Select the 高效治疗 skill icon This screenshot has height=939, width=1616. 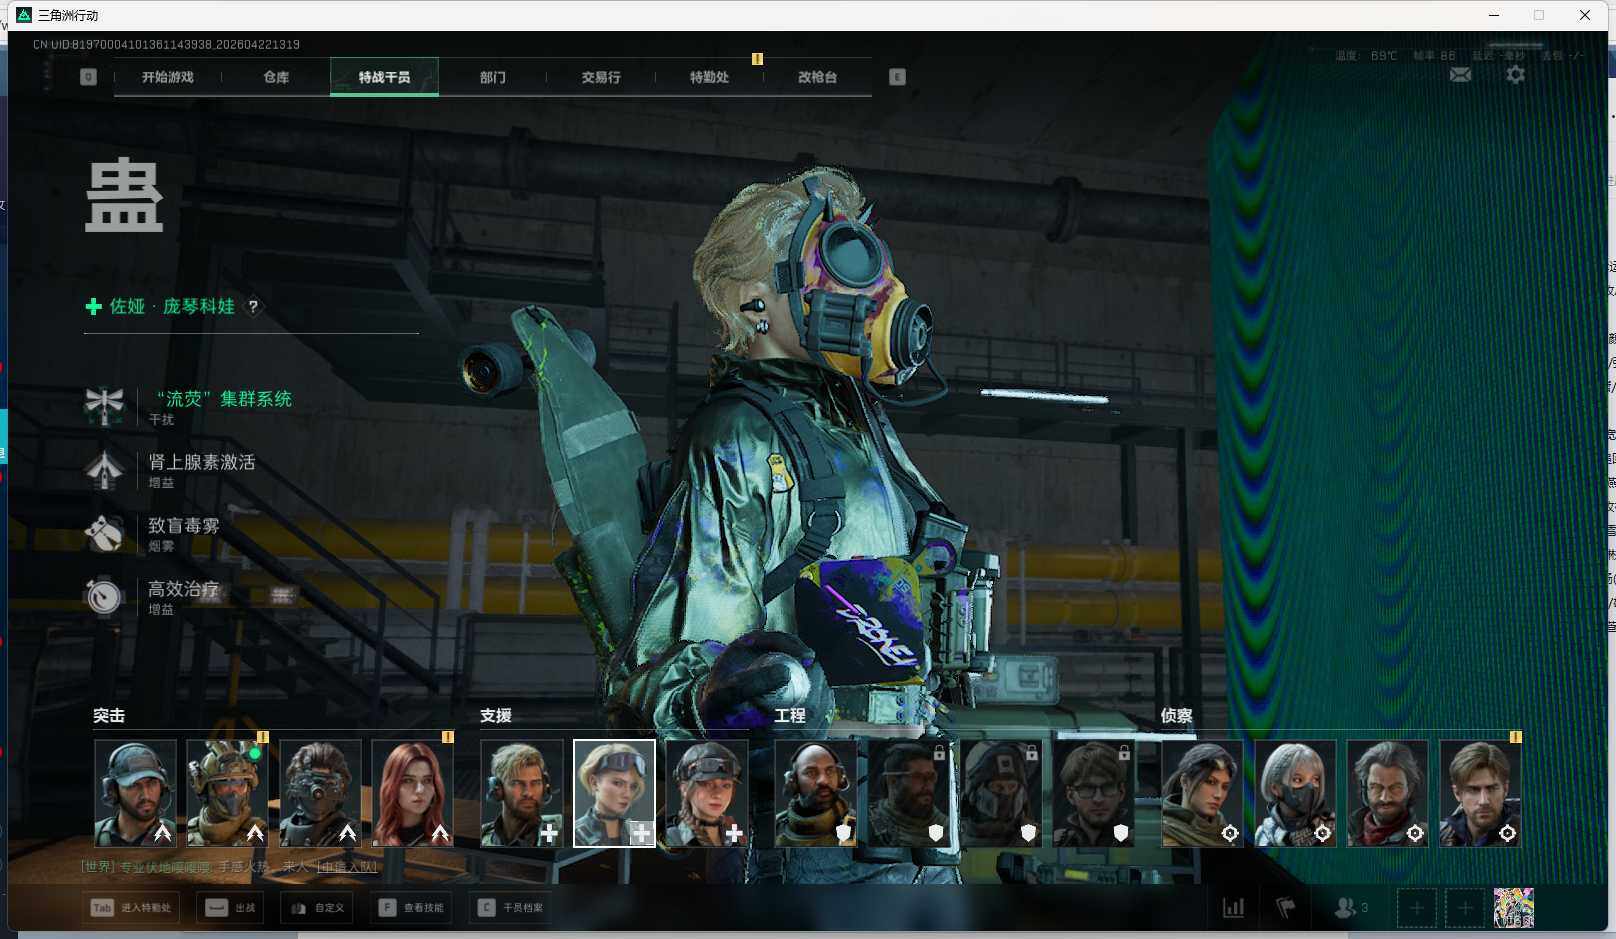[104, 596]
